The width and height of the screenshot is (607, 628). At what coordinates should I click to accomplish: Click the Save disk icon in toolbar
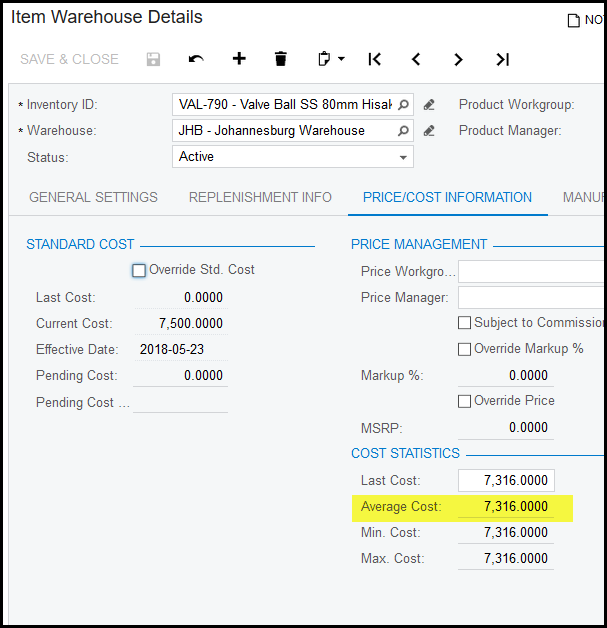tap(153, 59)
